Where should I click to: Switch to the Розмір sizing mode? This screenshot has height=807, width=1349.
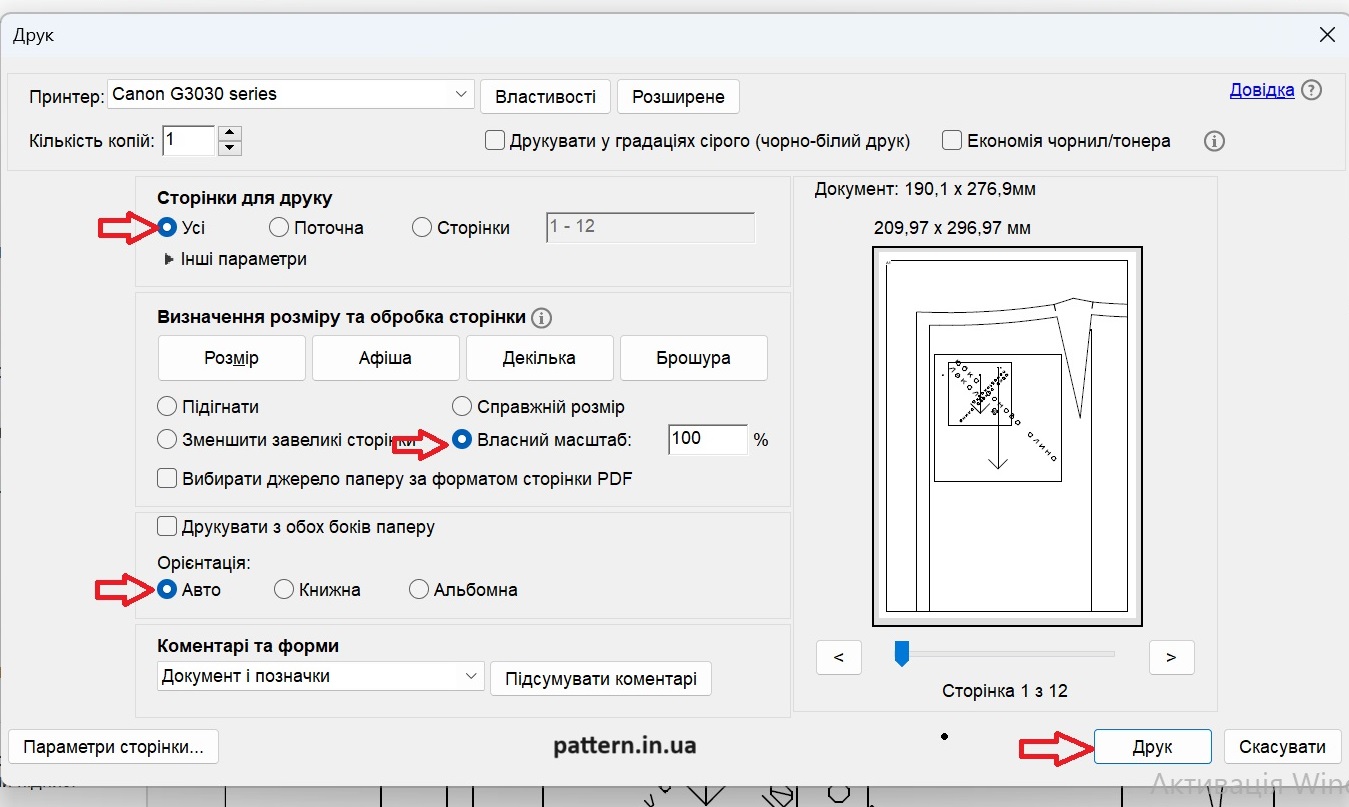(x=232, y=358)
